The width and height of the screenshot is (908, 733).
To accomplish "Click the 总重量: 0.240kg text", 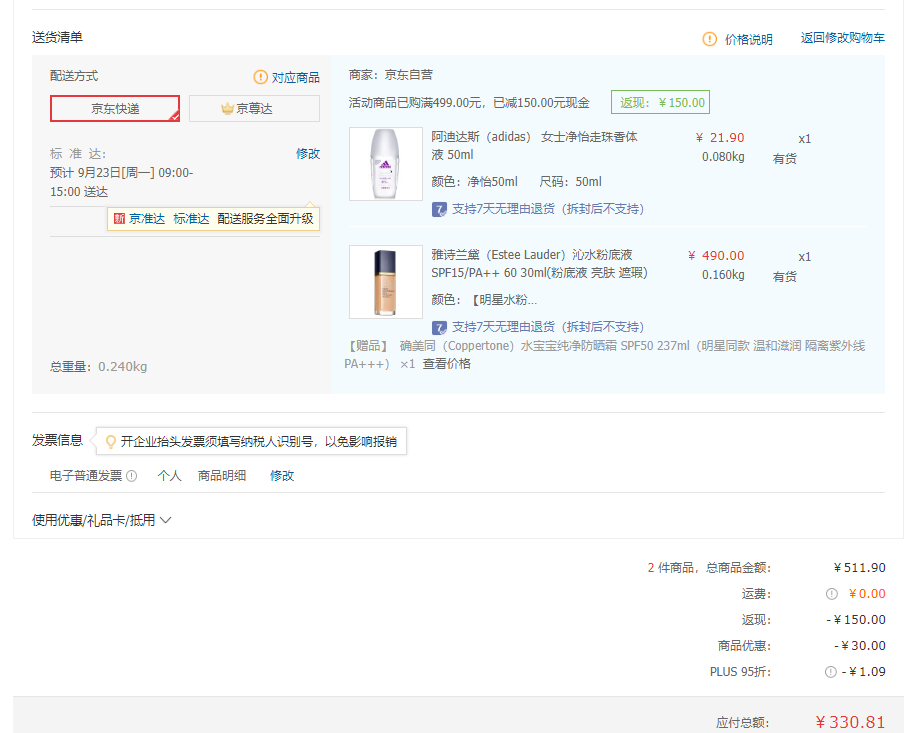I will click(98, 366).
